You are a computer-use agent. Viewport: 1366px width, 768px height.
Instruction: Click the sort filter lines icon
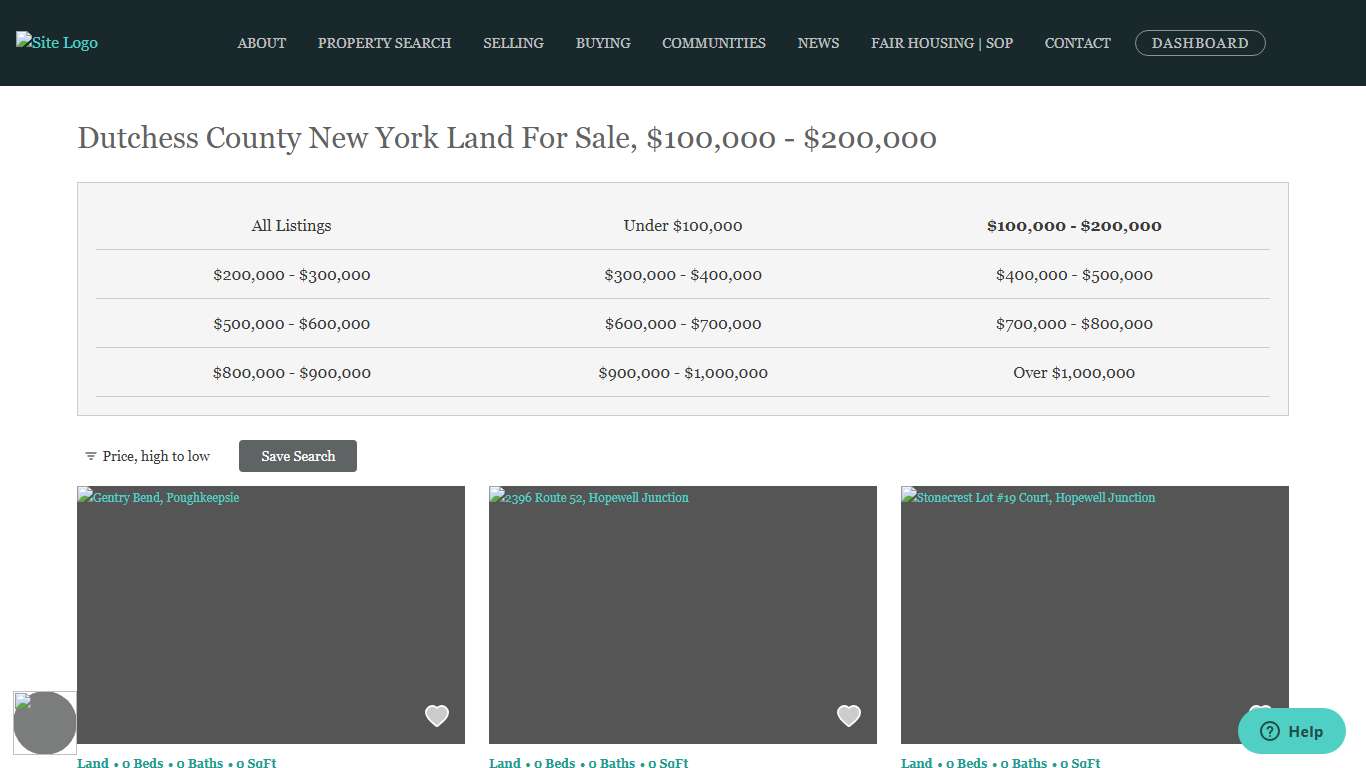(90, 456)
